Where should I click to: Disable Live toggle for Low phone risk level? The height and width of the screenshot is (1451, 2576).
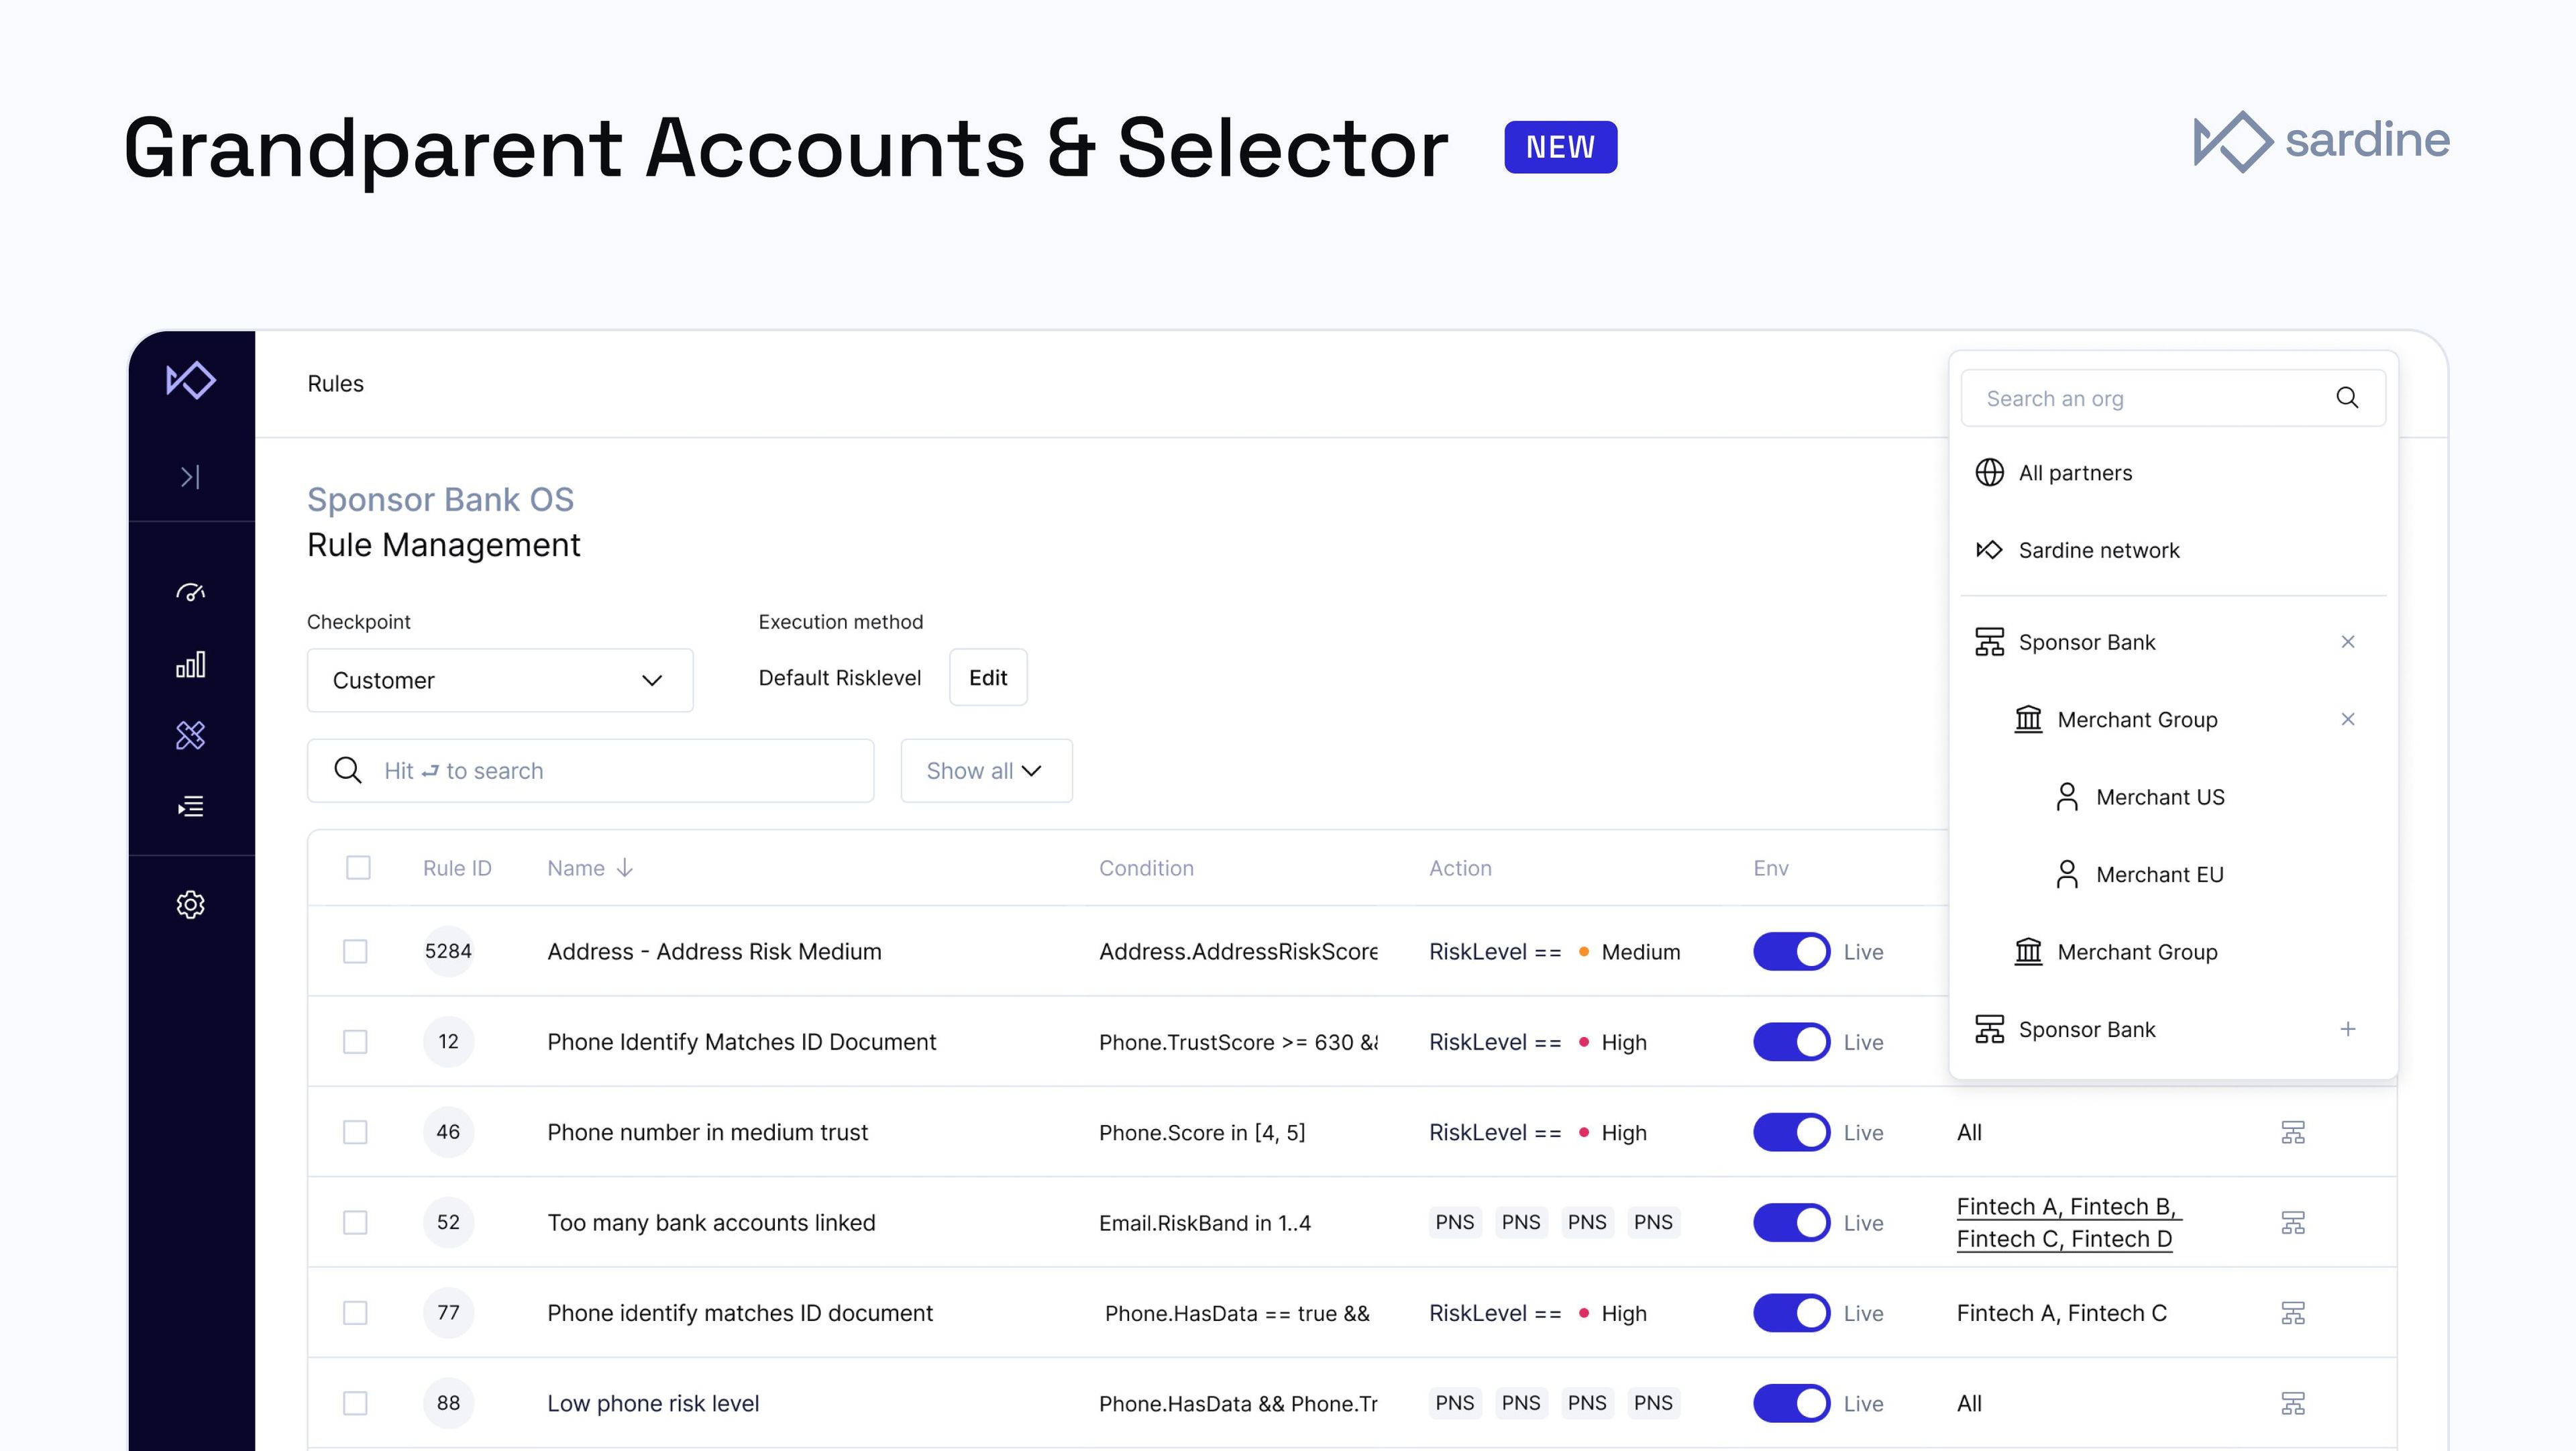click(x=1791, y=1403)
